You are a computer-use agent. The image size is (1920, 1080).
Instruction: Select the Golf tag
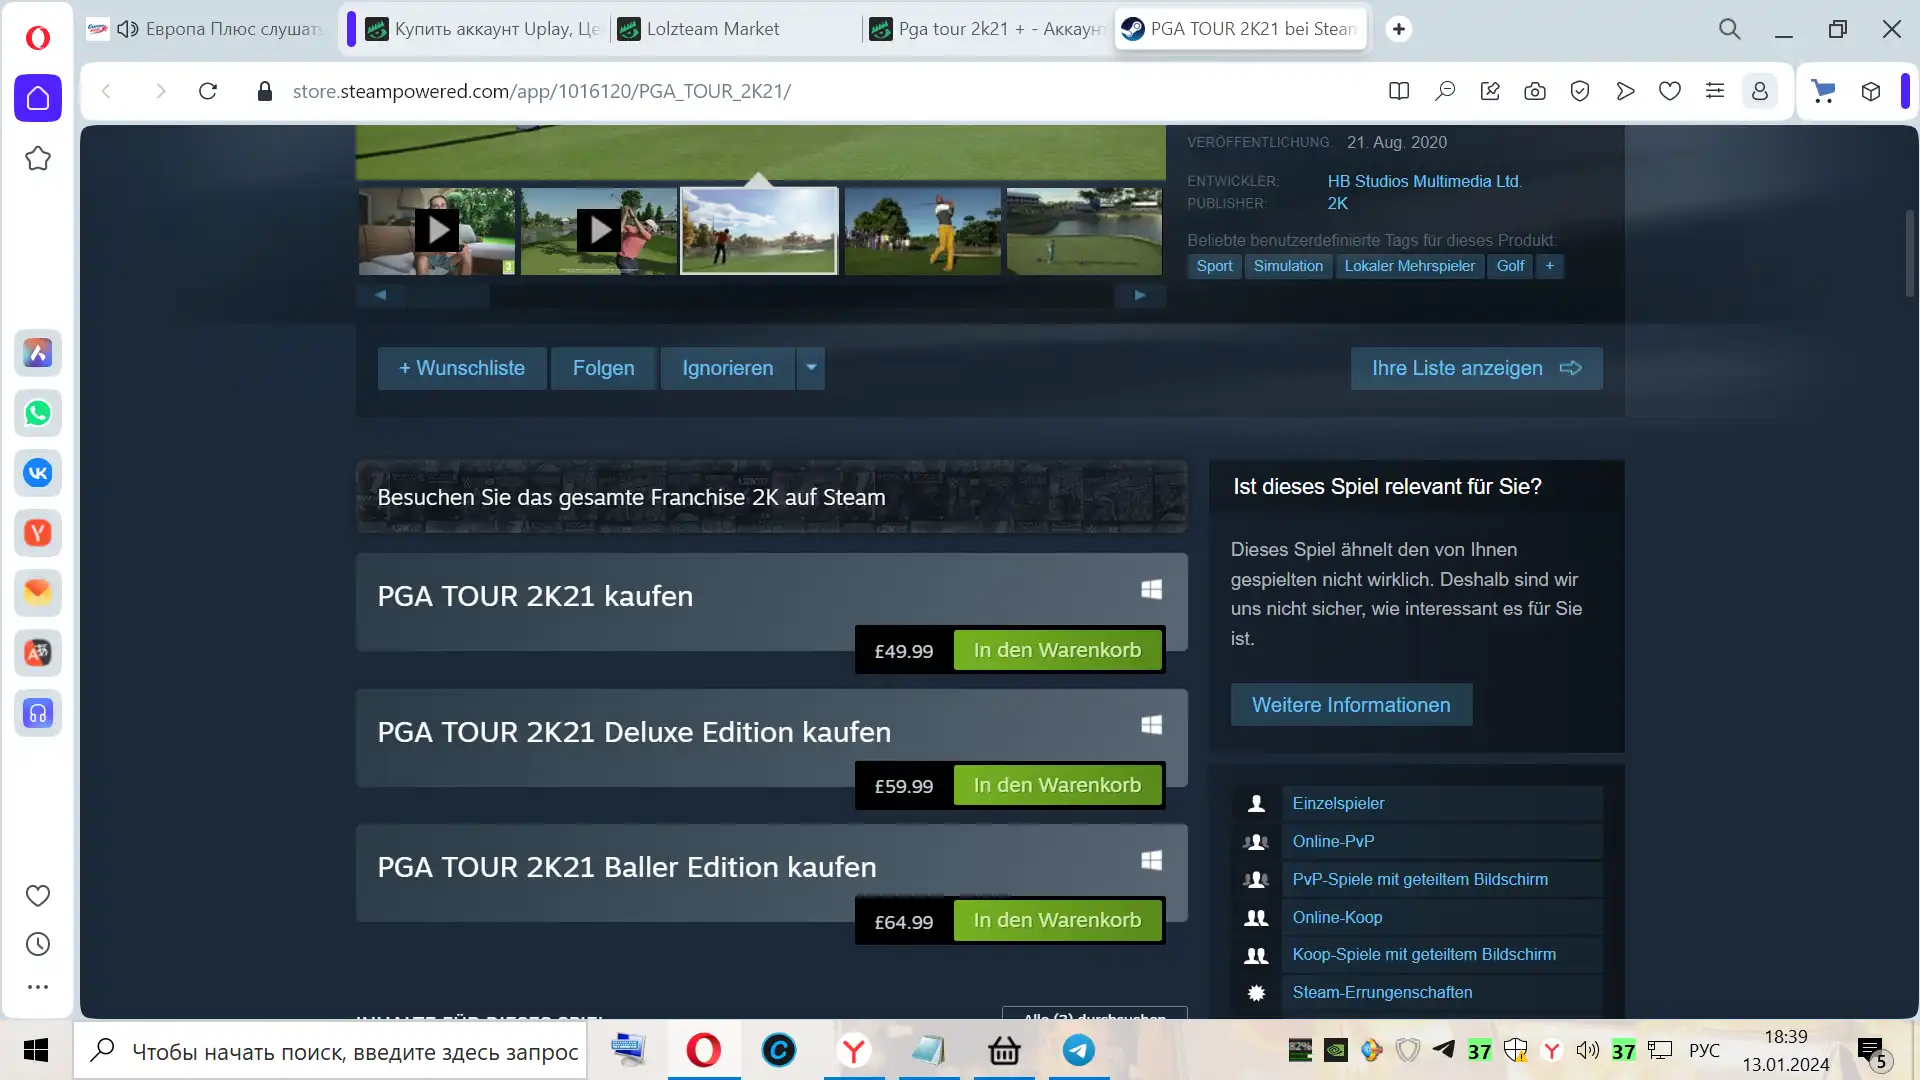point(1510,266)
